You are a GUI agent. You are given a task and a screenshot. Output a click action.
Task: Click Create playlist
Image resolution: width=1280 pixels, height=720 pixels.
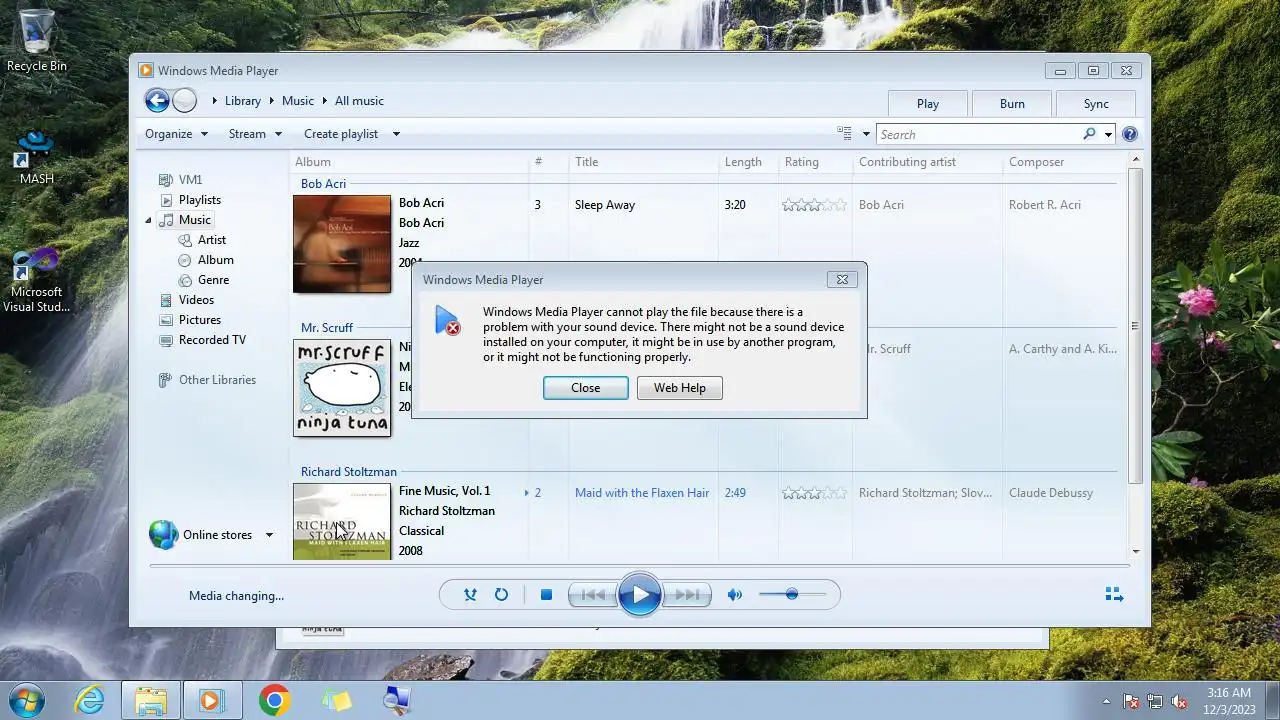[x=341, y=134]
